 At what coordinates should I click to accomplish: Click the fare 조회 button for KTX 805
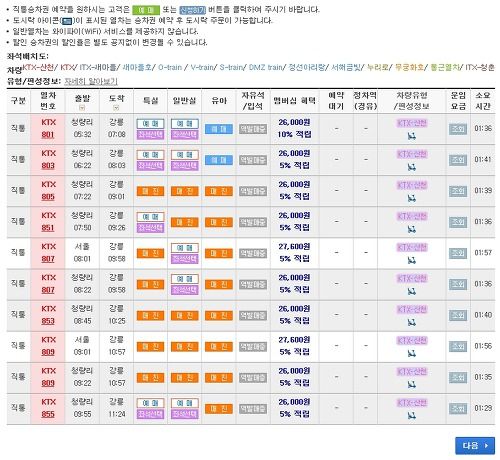click(x=458, y=191)
